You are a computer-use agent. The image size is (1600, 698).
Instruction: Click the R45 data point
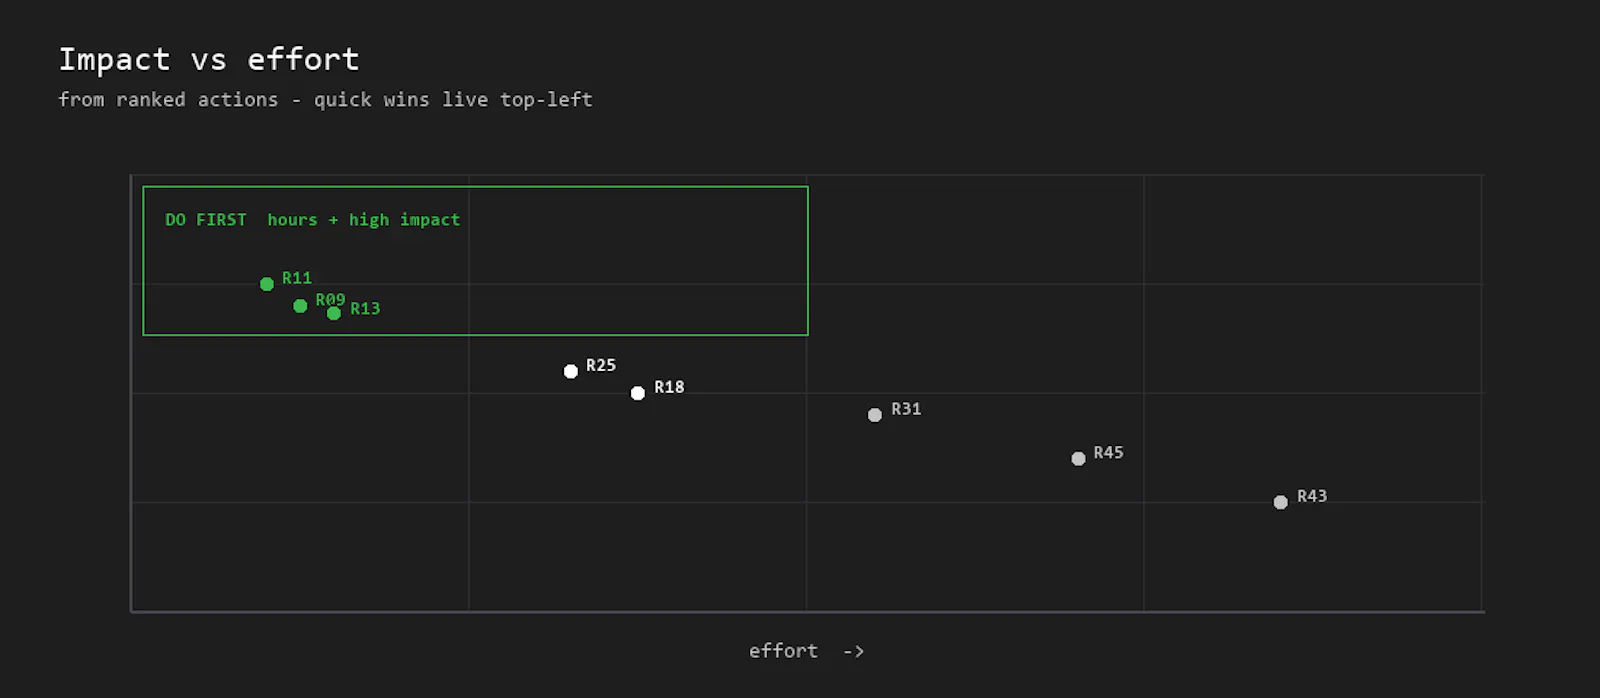tap(1078, 459)
